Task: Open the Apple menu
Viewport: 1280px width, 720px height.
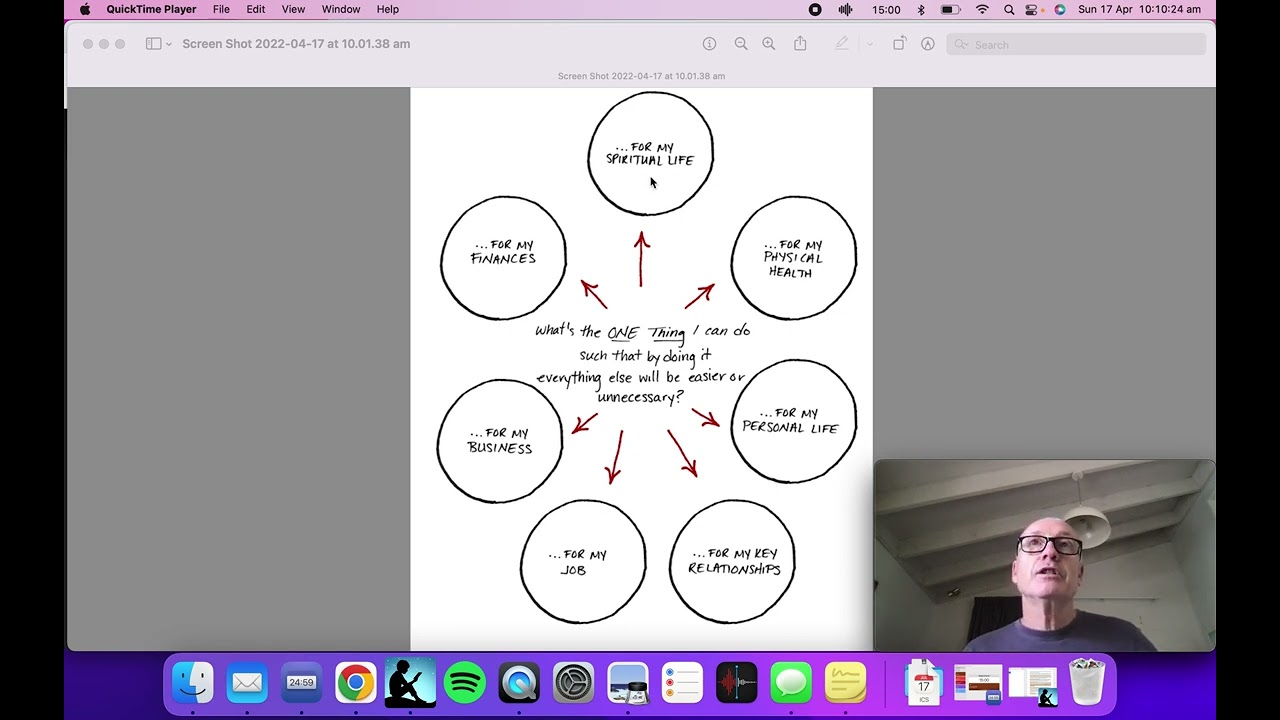Action: tap(85, 9)
